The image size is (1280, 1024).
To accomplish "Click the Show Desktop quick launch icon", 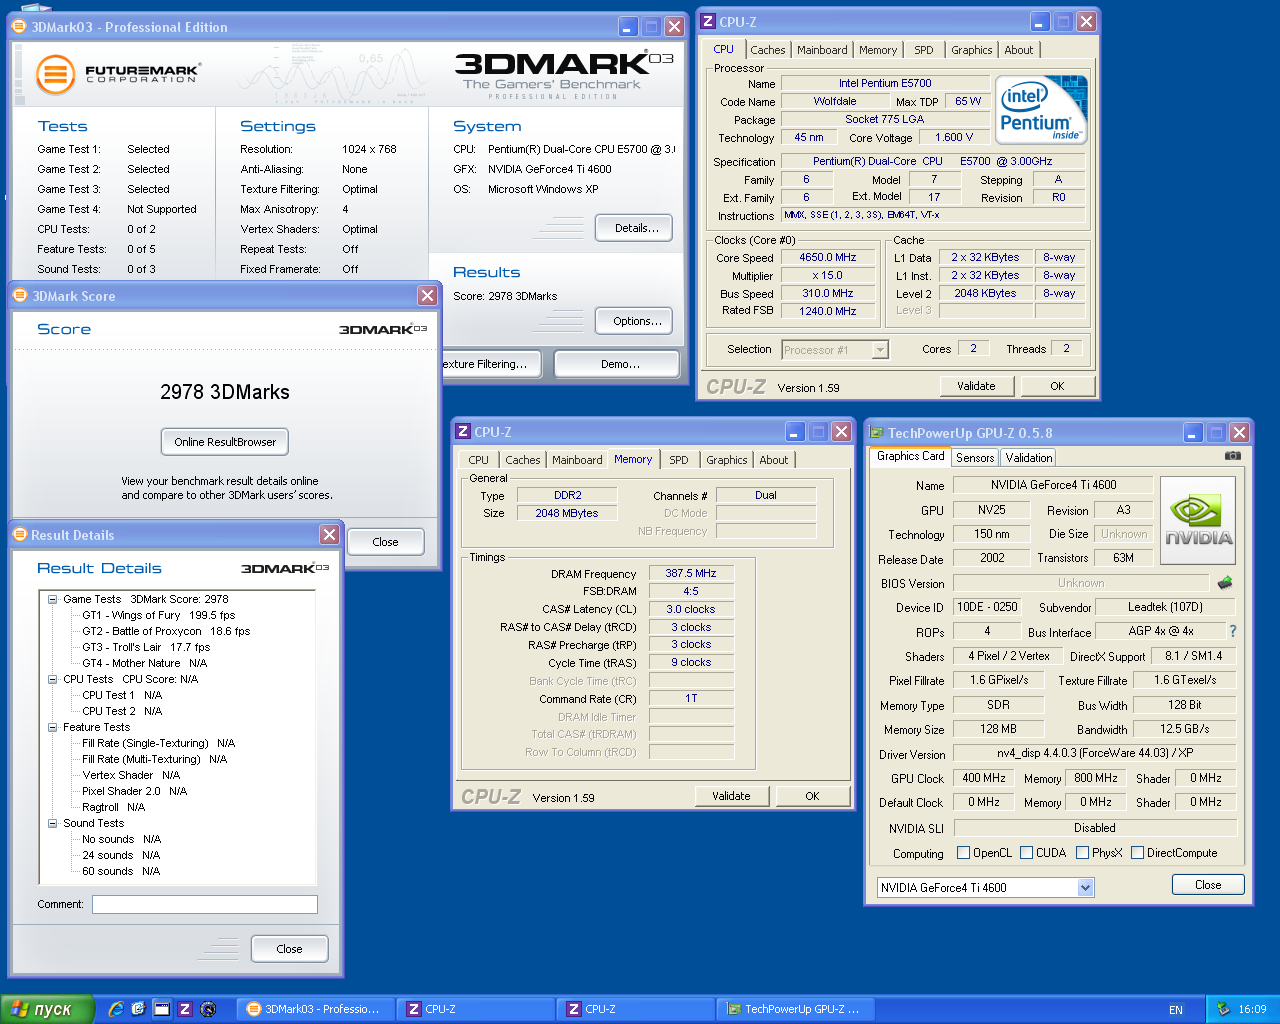I will tap(161, 1009).
